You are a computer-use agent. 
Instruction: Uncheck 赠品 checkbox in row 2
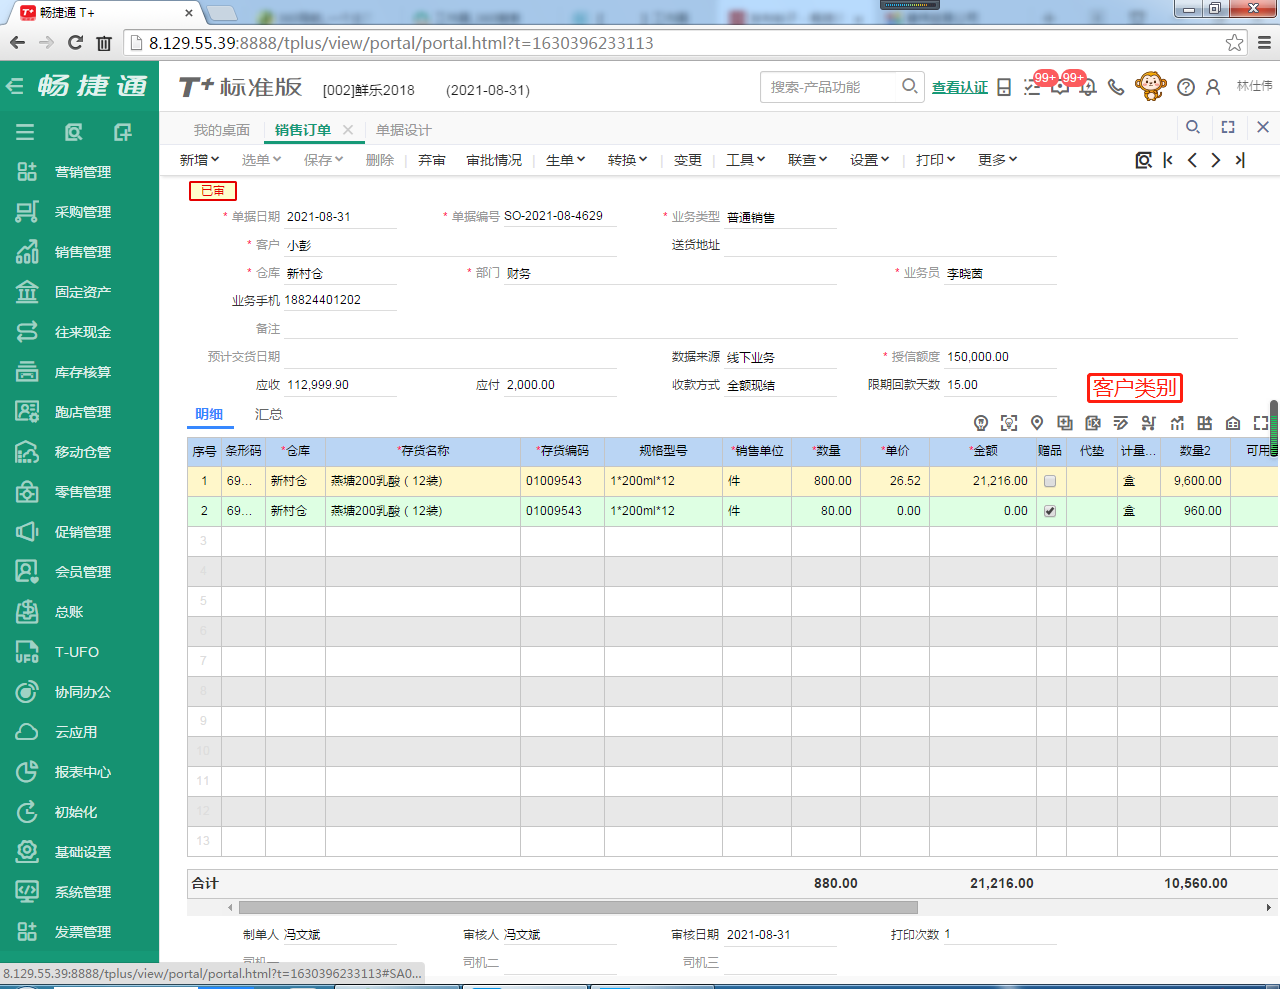[1050, 511]
